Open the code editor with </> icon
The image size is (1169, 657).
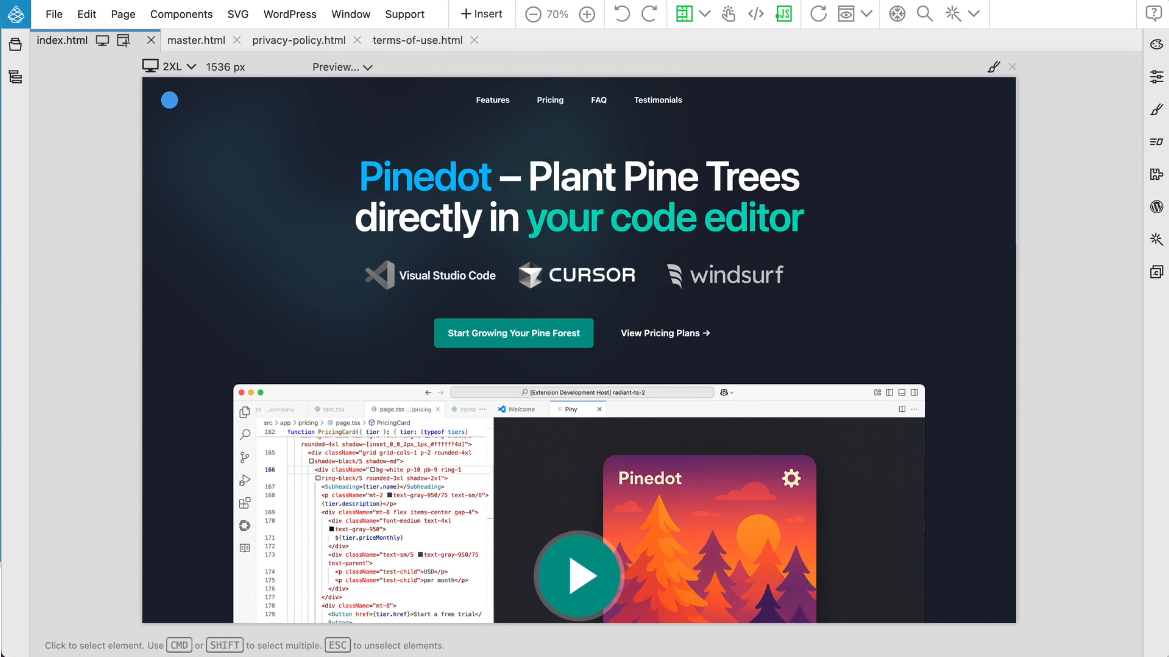(x=756, y=14)
